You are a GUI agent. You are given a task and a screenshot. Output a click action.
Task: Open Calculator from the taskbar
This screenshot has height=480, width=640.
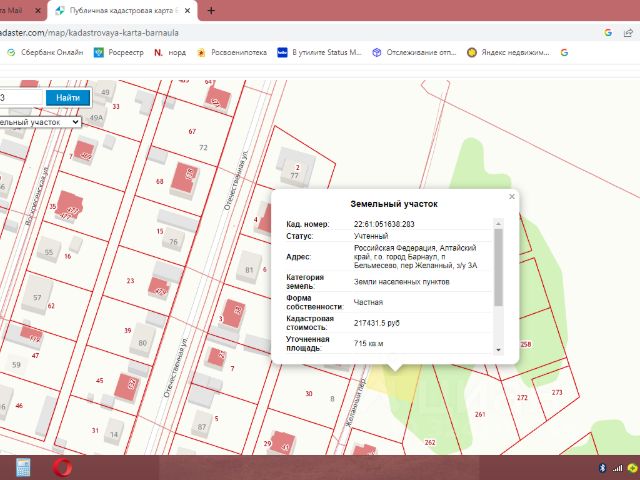click(x=24, y=467)
